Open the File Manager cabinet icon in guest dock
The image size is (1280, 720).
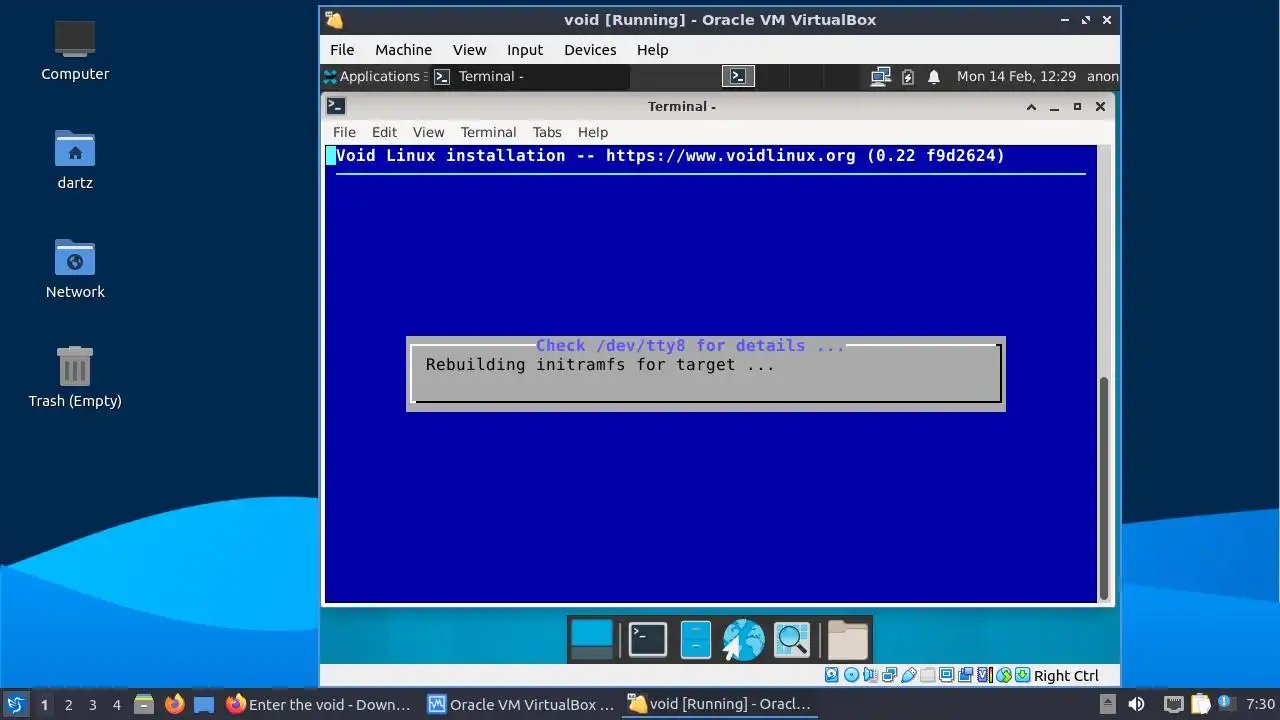pyautogui.click(x=695, y=640)
